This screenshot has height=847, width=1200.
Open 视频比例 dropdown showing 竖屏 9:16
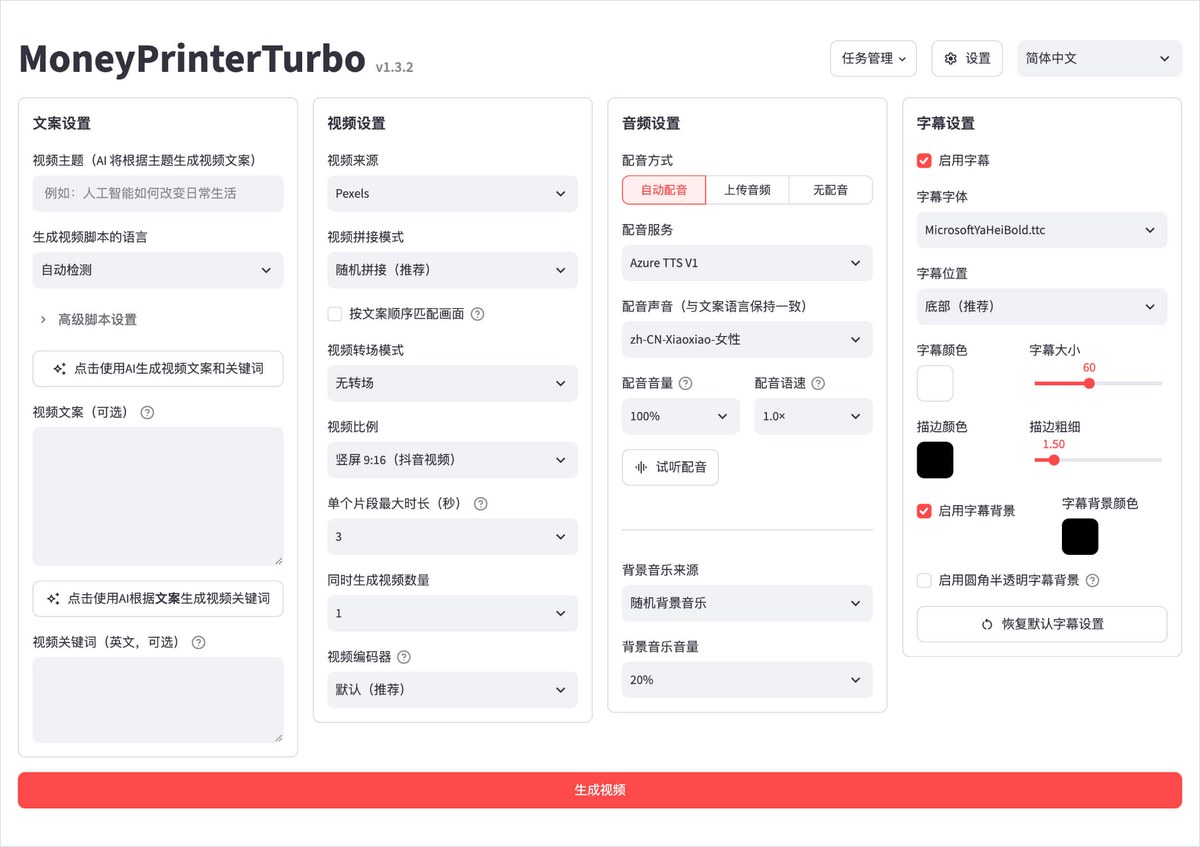[x=453, y=460]
